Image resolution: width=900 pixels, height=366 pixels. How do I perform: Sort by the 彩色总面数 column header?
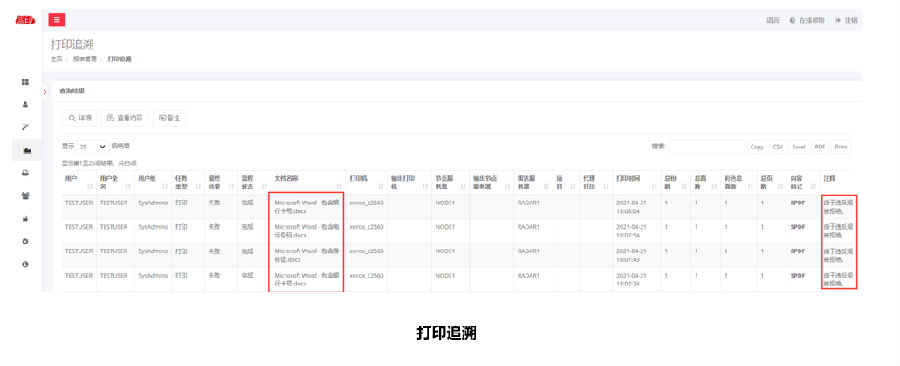click(x=739, y=182)
